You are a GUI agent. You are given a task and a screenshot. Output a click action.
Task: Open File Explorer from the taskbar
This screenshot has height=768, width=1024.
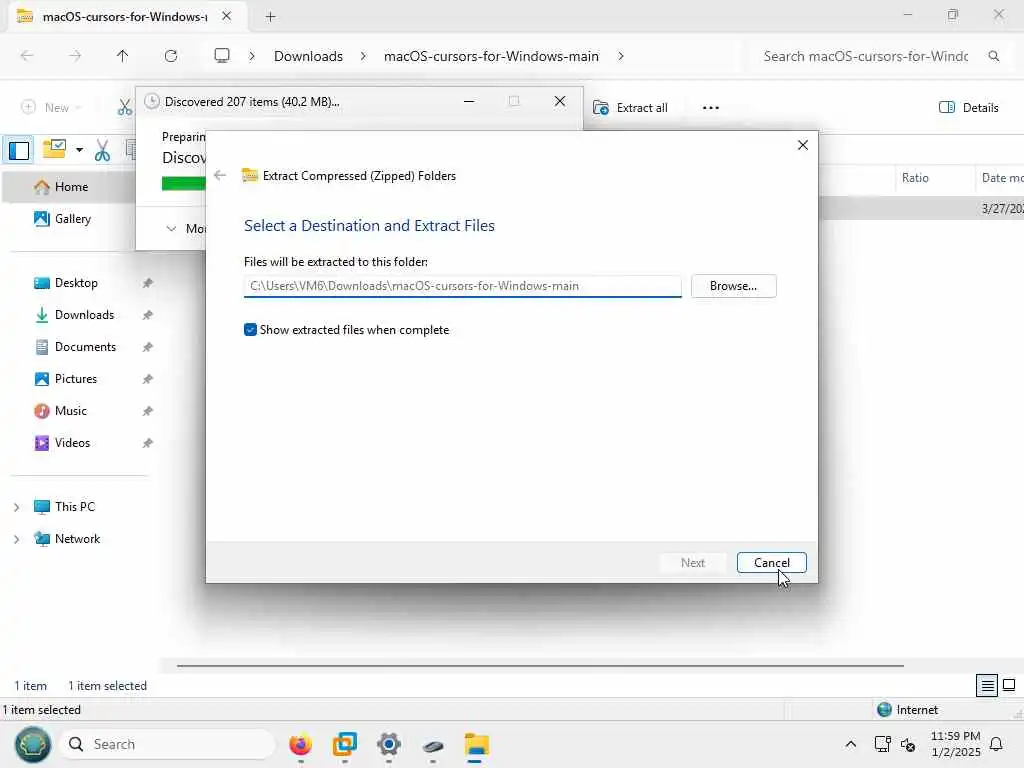pos(477,744)
